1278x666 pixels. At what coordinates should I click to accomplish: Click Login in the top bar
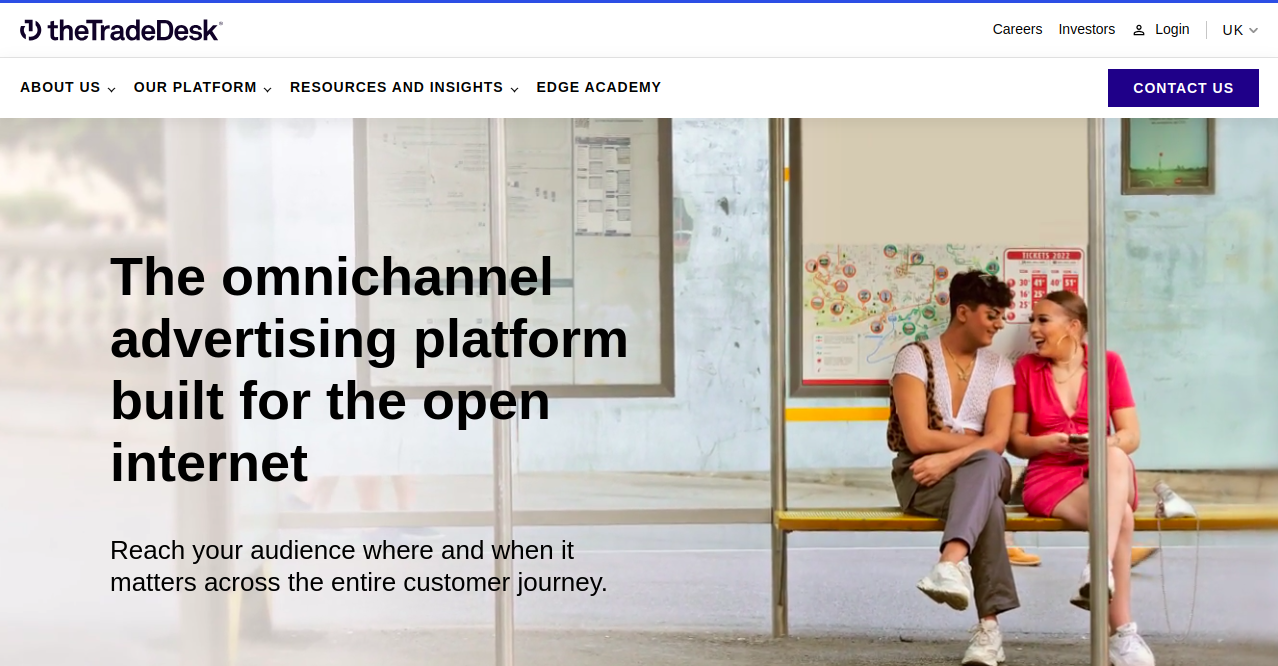point(1171,29)
